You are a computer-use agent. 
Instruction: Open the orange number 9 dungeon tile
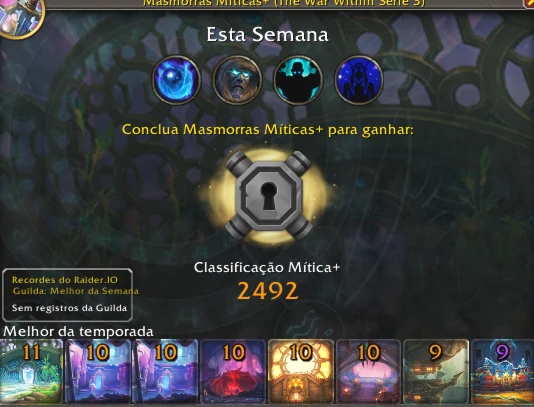pyautogui.click(x=435, y=371)
